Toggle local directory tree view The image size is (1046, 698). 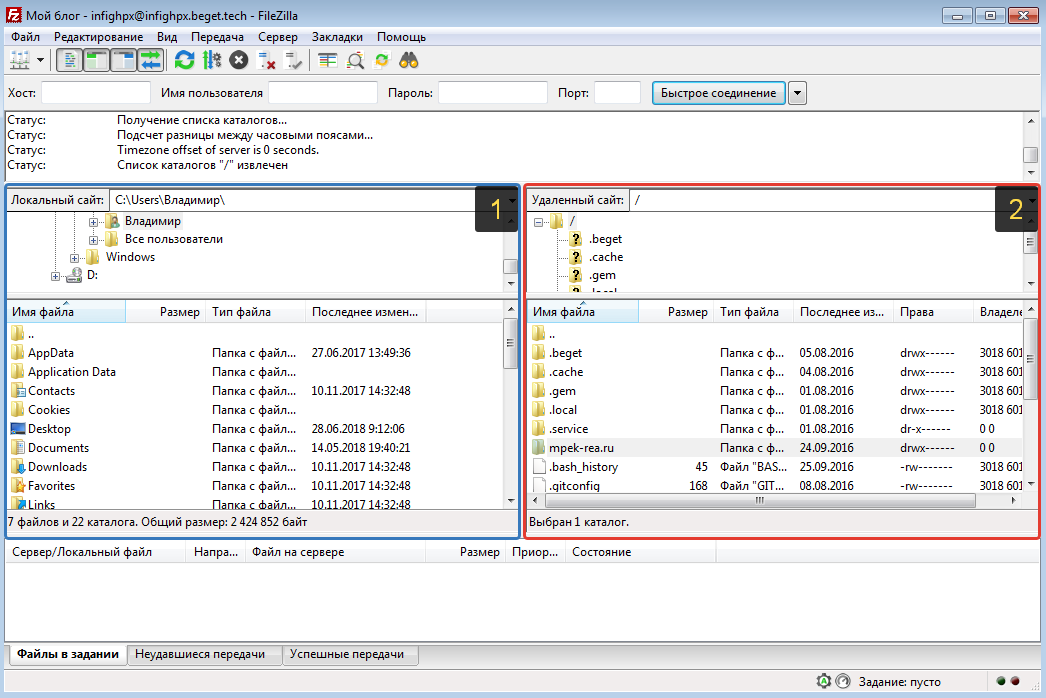click(x=97, y=60)
